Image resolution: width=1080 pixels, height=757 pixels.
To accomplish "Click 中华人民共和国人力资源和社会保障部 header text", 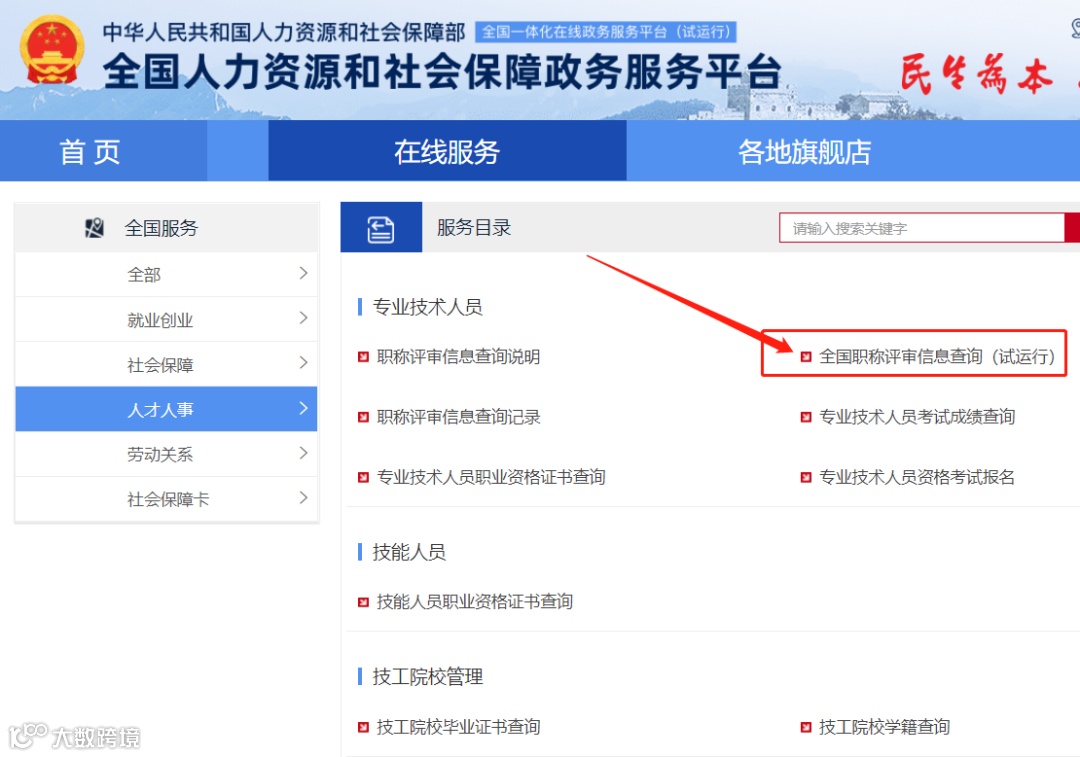I will [x=284, y=32].
